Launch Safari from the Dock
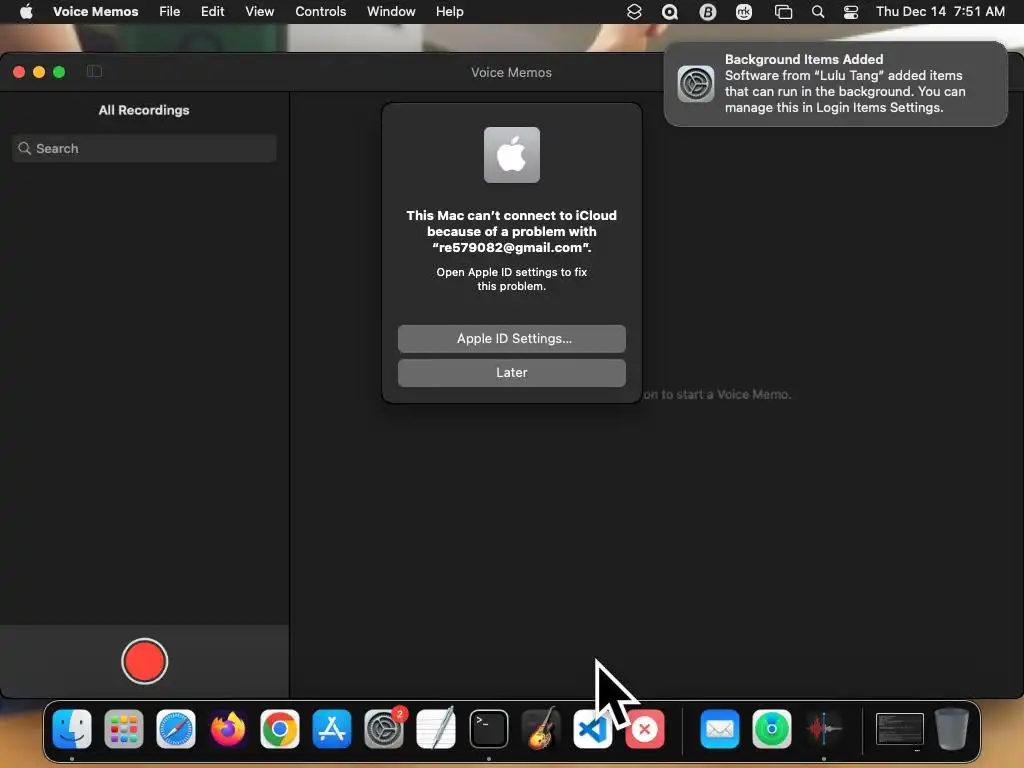 176,728
